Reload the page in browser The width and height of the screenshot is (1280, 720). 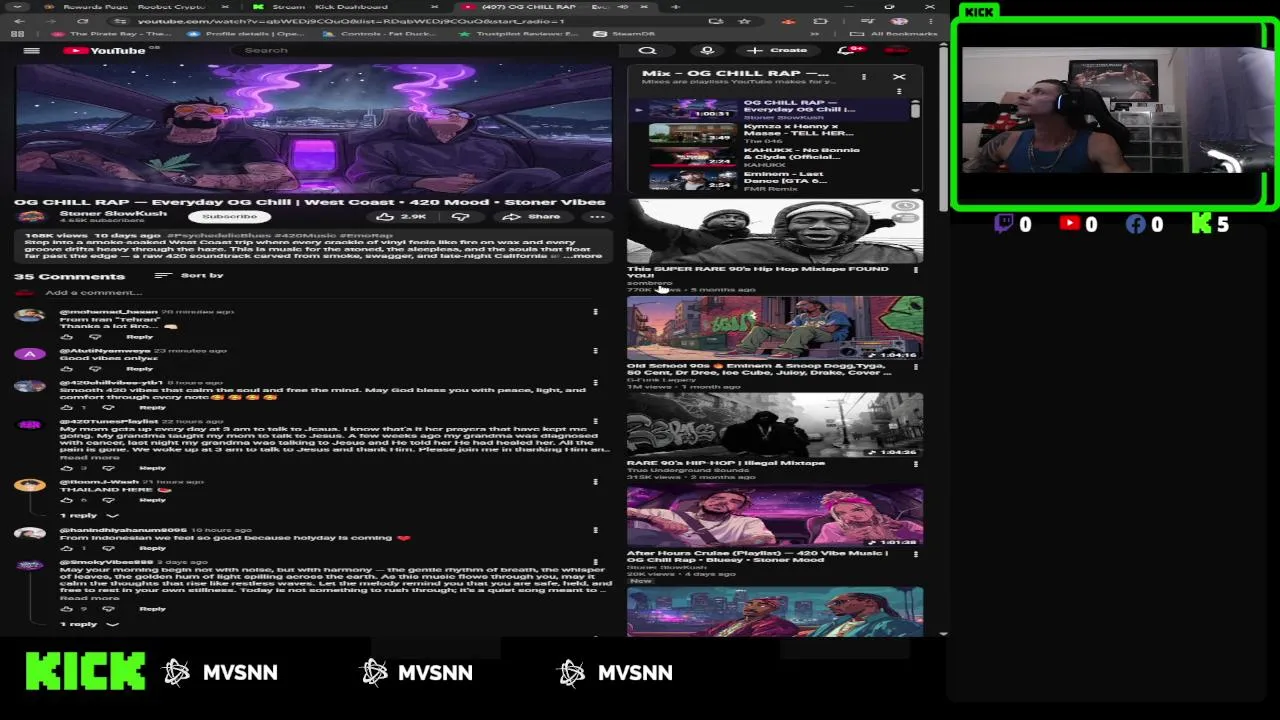(83, 21)
